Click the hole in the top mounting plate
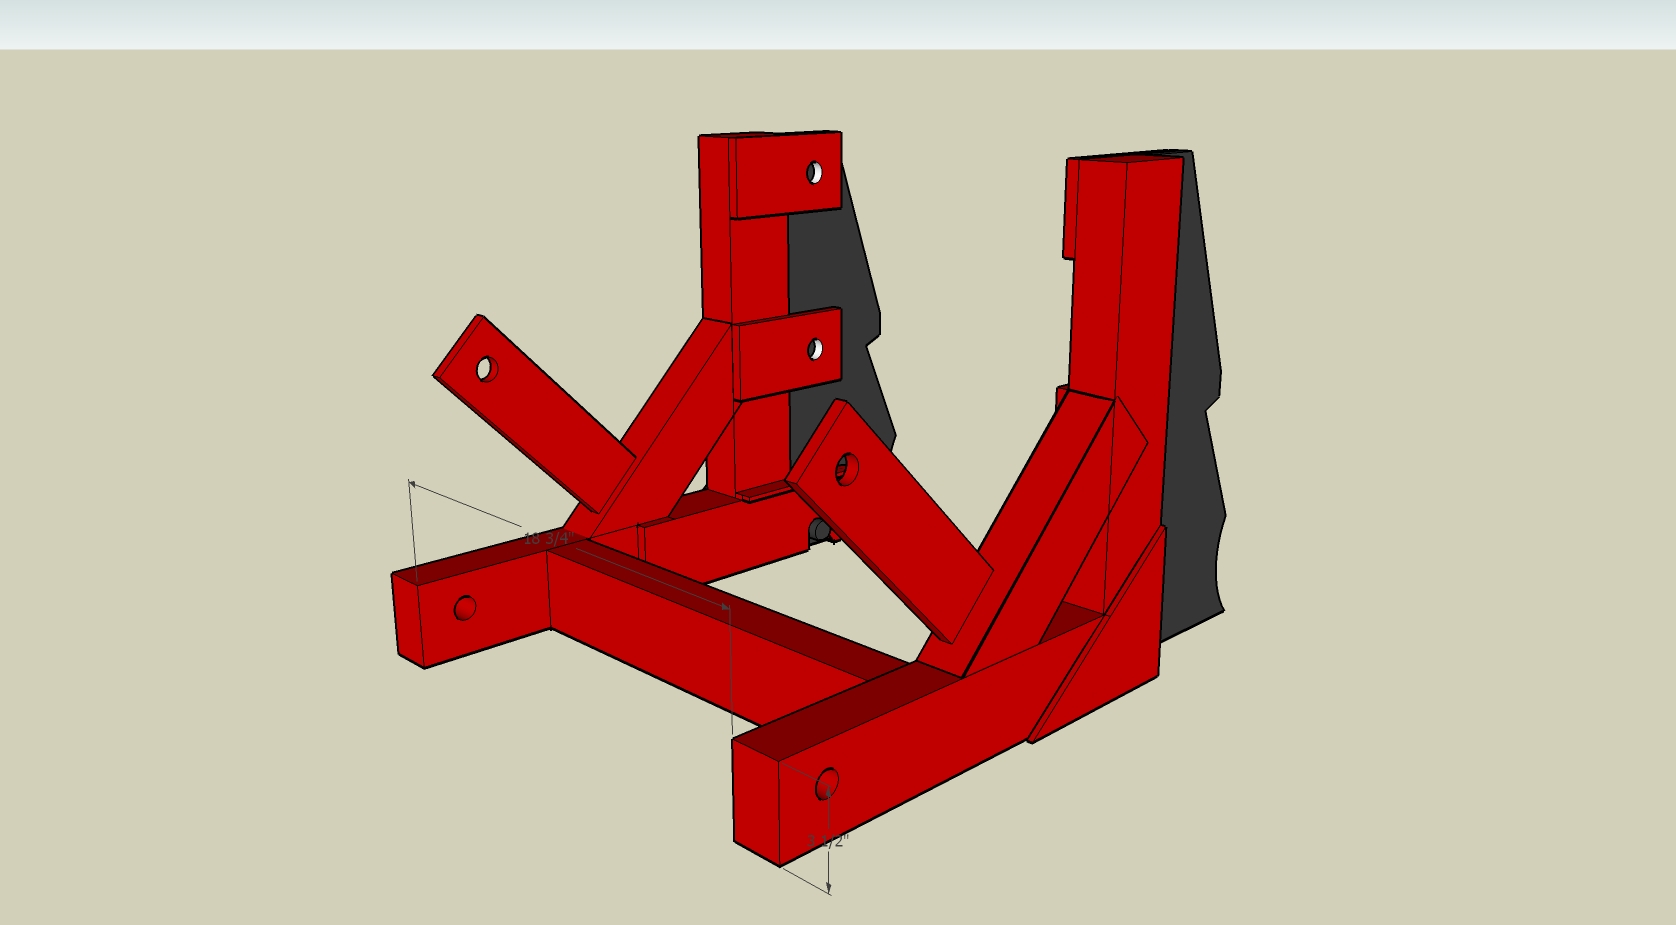 coord(814,173)
